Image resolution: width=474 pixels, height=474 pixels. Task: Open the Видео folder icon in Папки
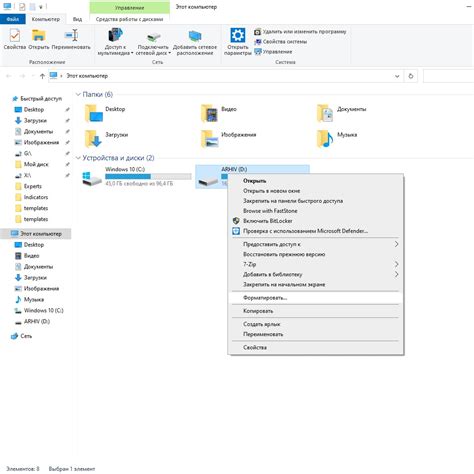pyautogui.click(x=209, y=113)
